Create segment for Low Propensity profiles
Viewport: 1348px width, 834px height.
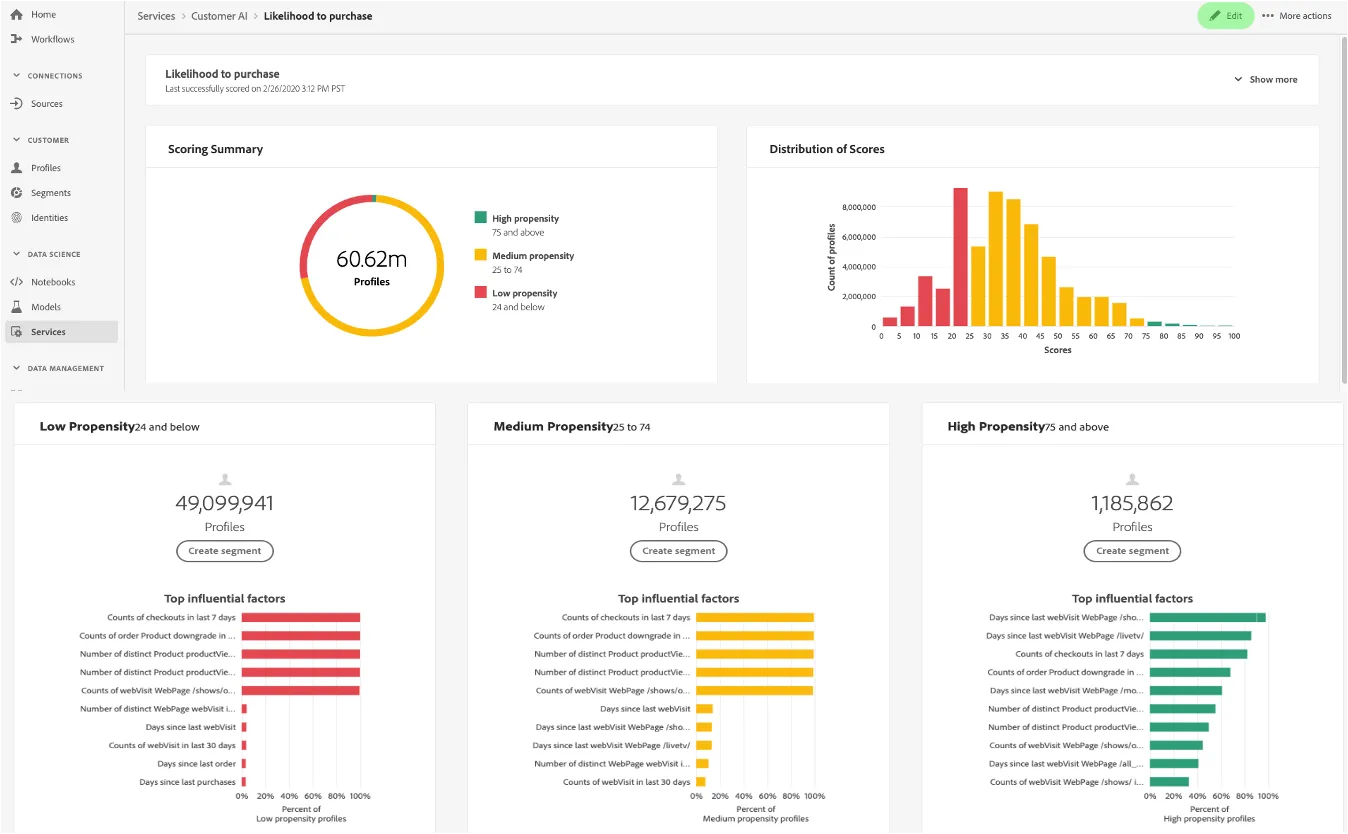(x=224, y=551)
